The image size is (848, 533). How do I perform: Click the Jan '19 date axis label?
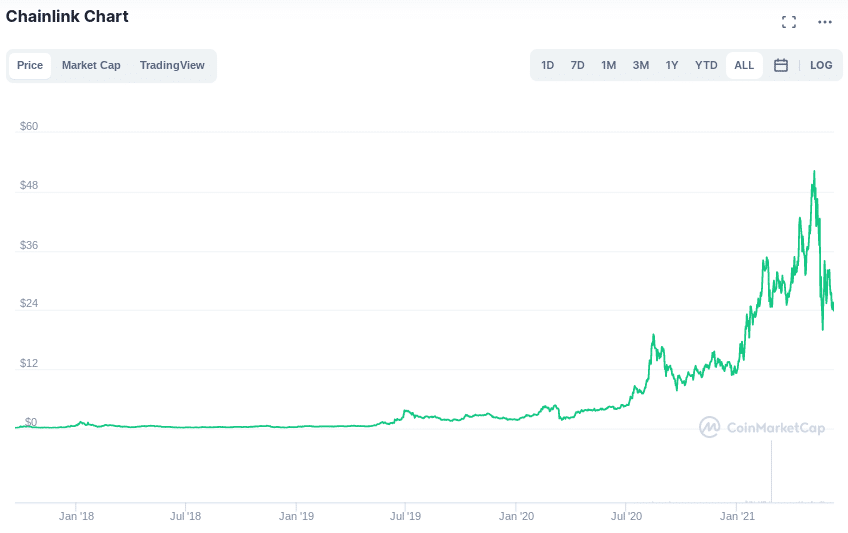[296, 516]
